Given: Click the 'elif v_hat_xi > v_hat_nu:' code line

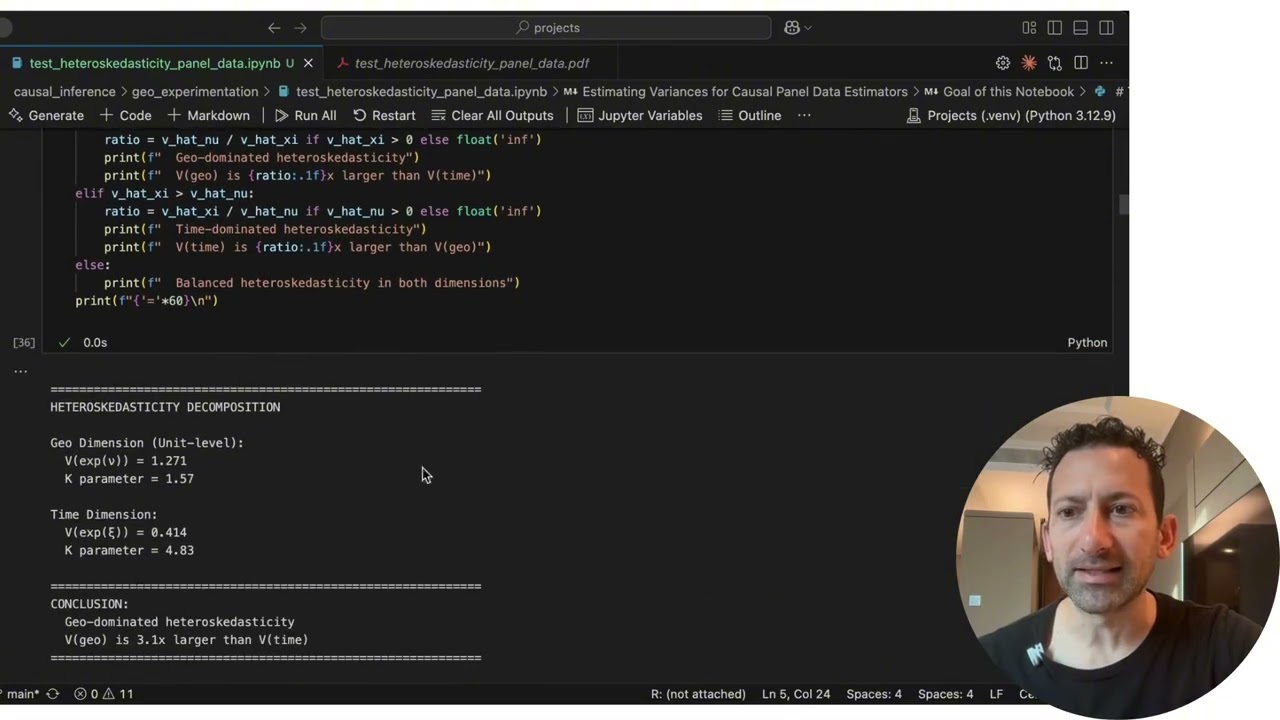Looking at the screenshot, I should pyautogui.click(x=164, y=193).
